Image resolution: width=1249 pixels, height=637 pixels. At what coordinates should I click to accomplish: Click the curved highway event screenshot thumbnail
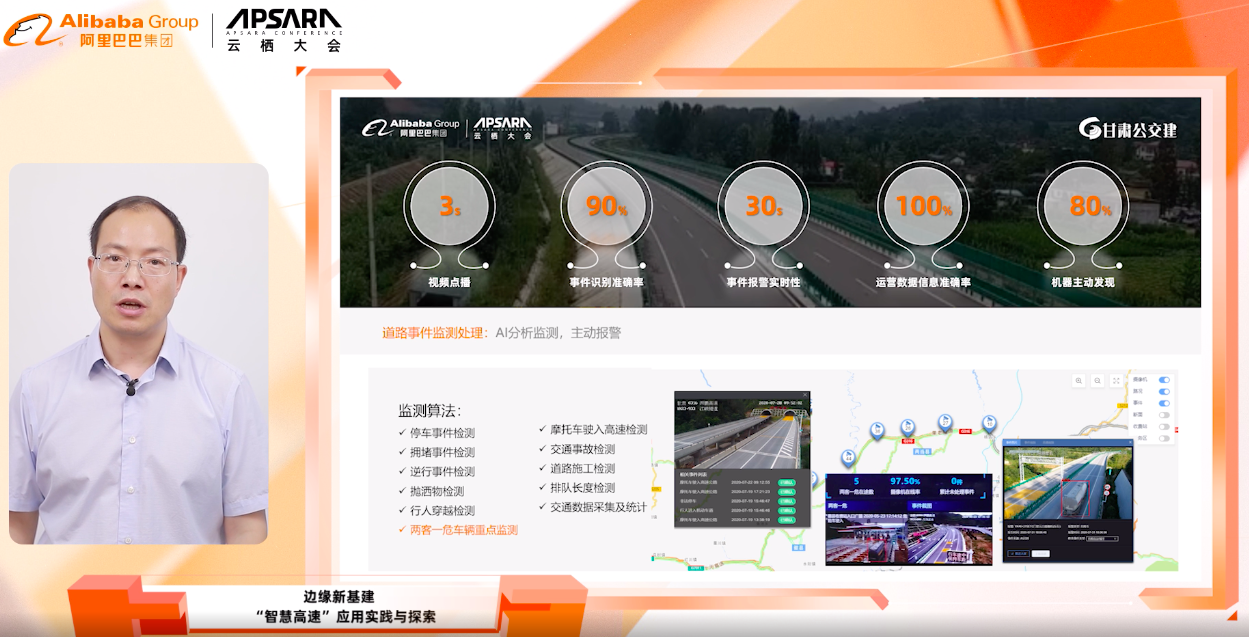pos(949,539)
